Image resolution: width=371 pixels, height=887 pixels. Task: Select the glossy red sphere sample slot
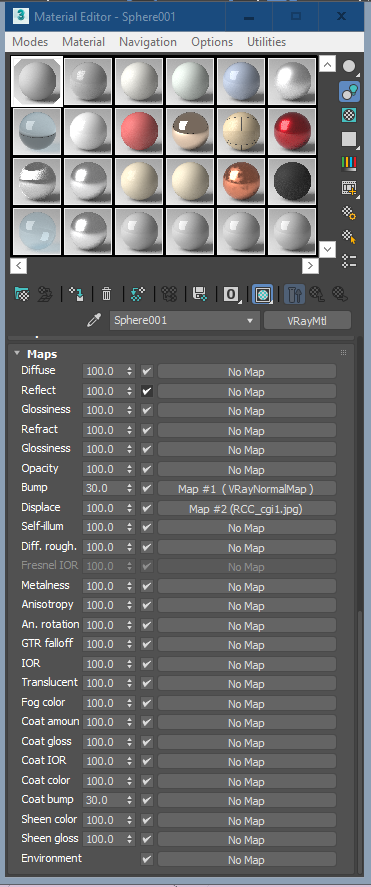[x=292, y=131]
